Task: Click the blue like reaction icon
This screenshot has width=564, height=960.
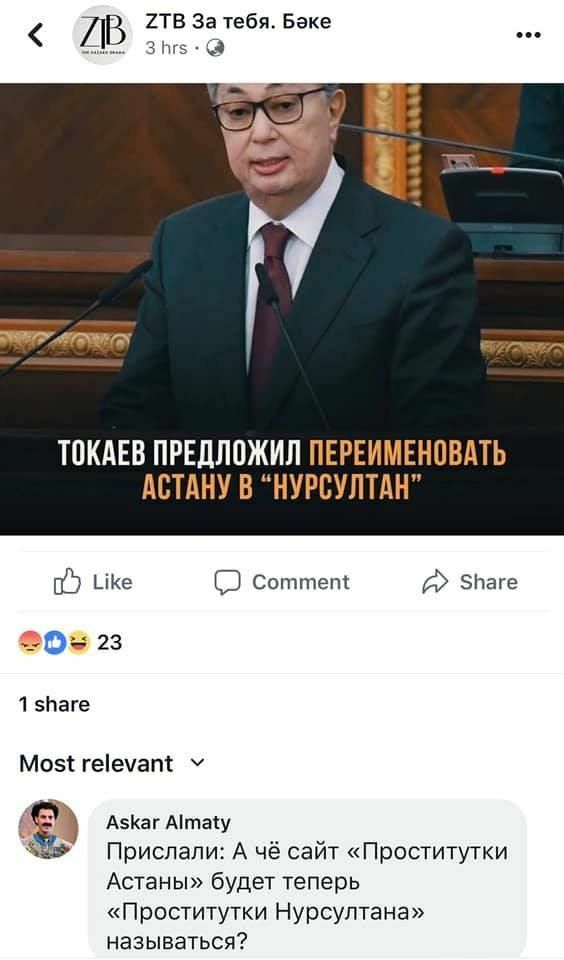Action: coord(55,642)
